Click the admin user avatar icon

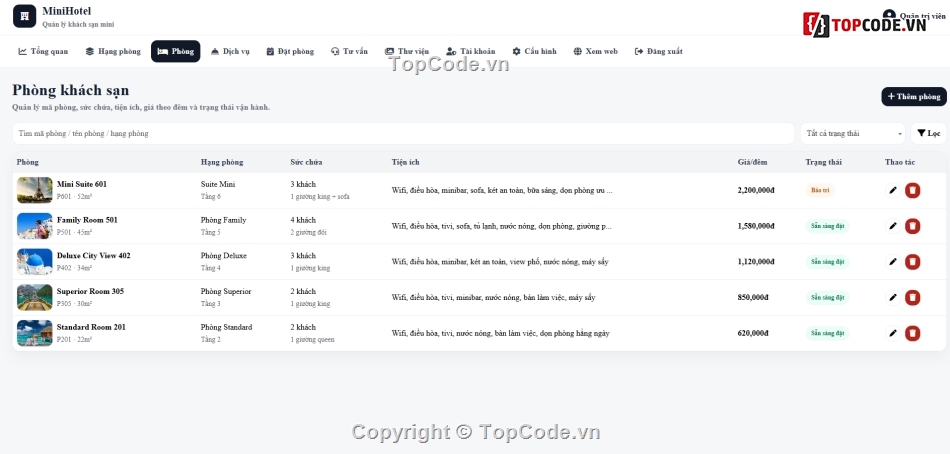pyautogui.click(x=889, y=14)
